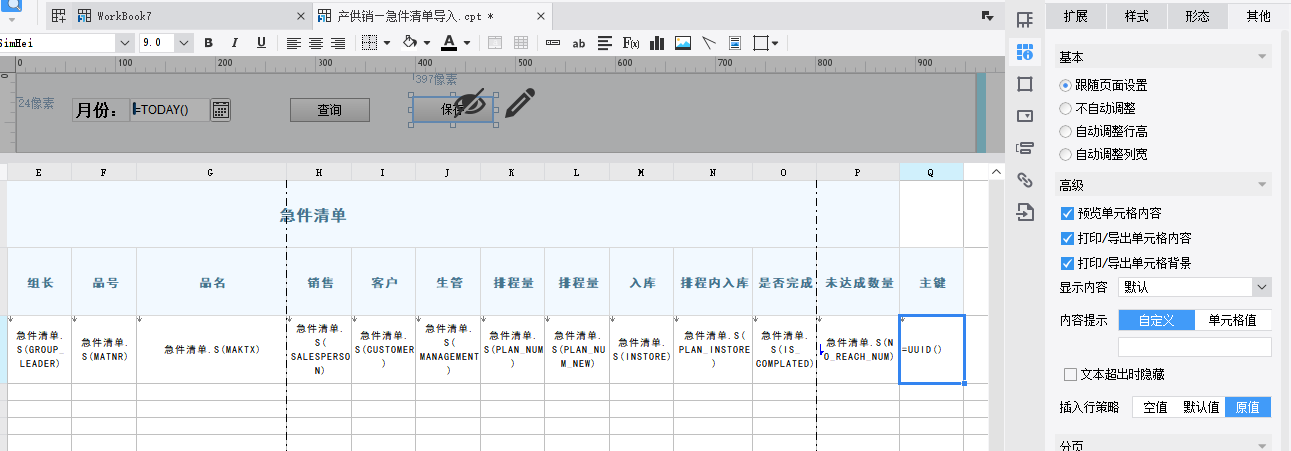Switch to the 其他 tab
The image size is (1291, 451).
point(1258,16)
